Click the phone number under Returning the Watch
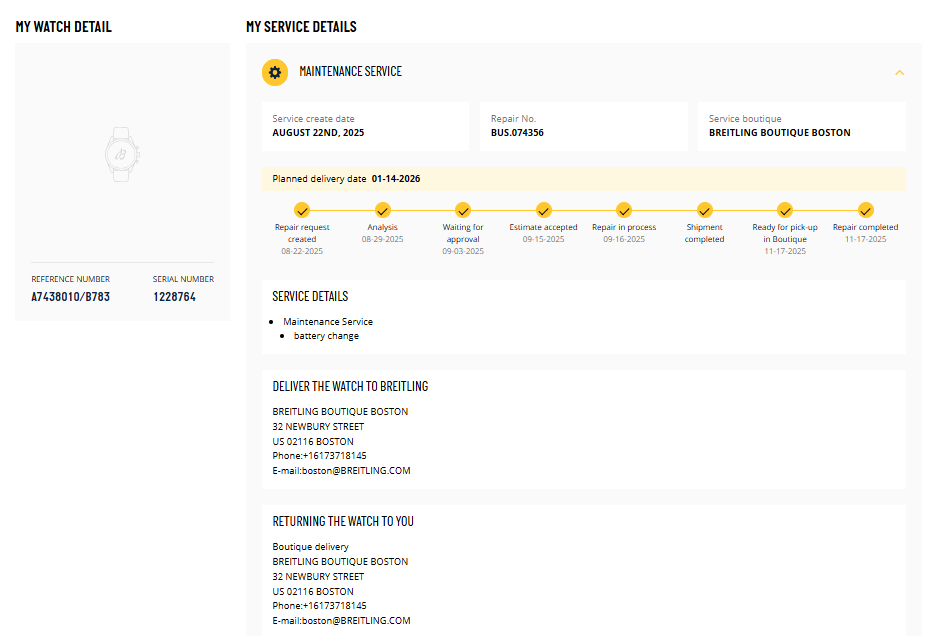Screen dimensions: 928x636 tap(319, 606)
